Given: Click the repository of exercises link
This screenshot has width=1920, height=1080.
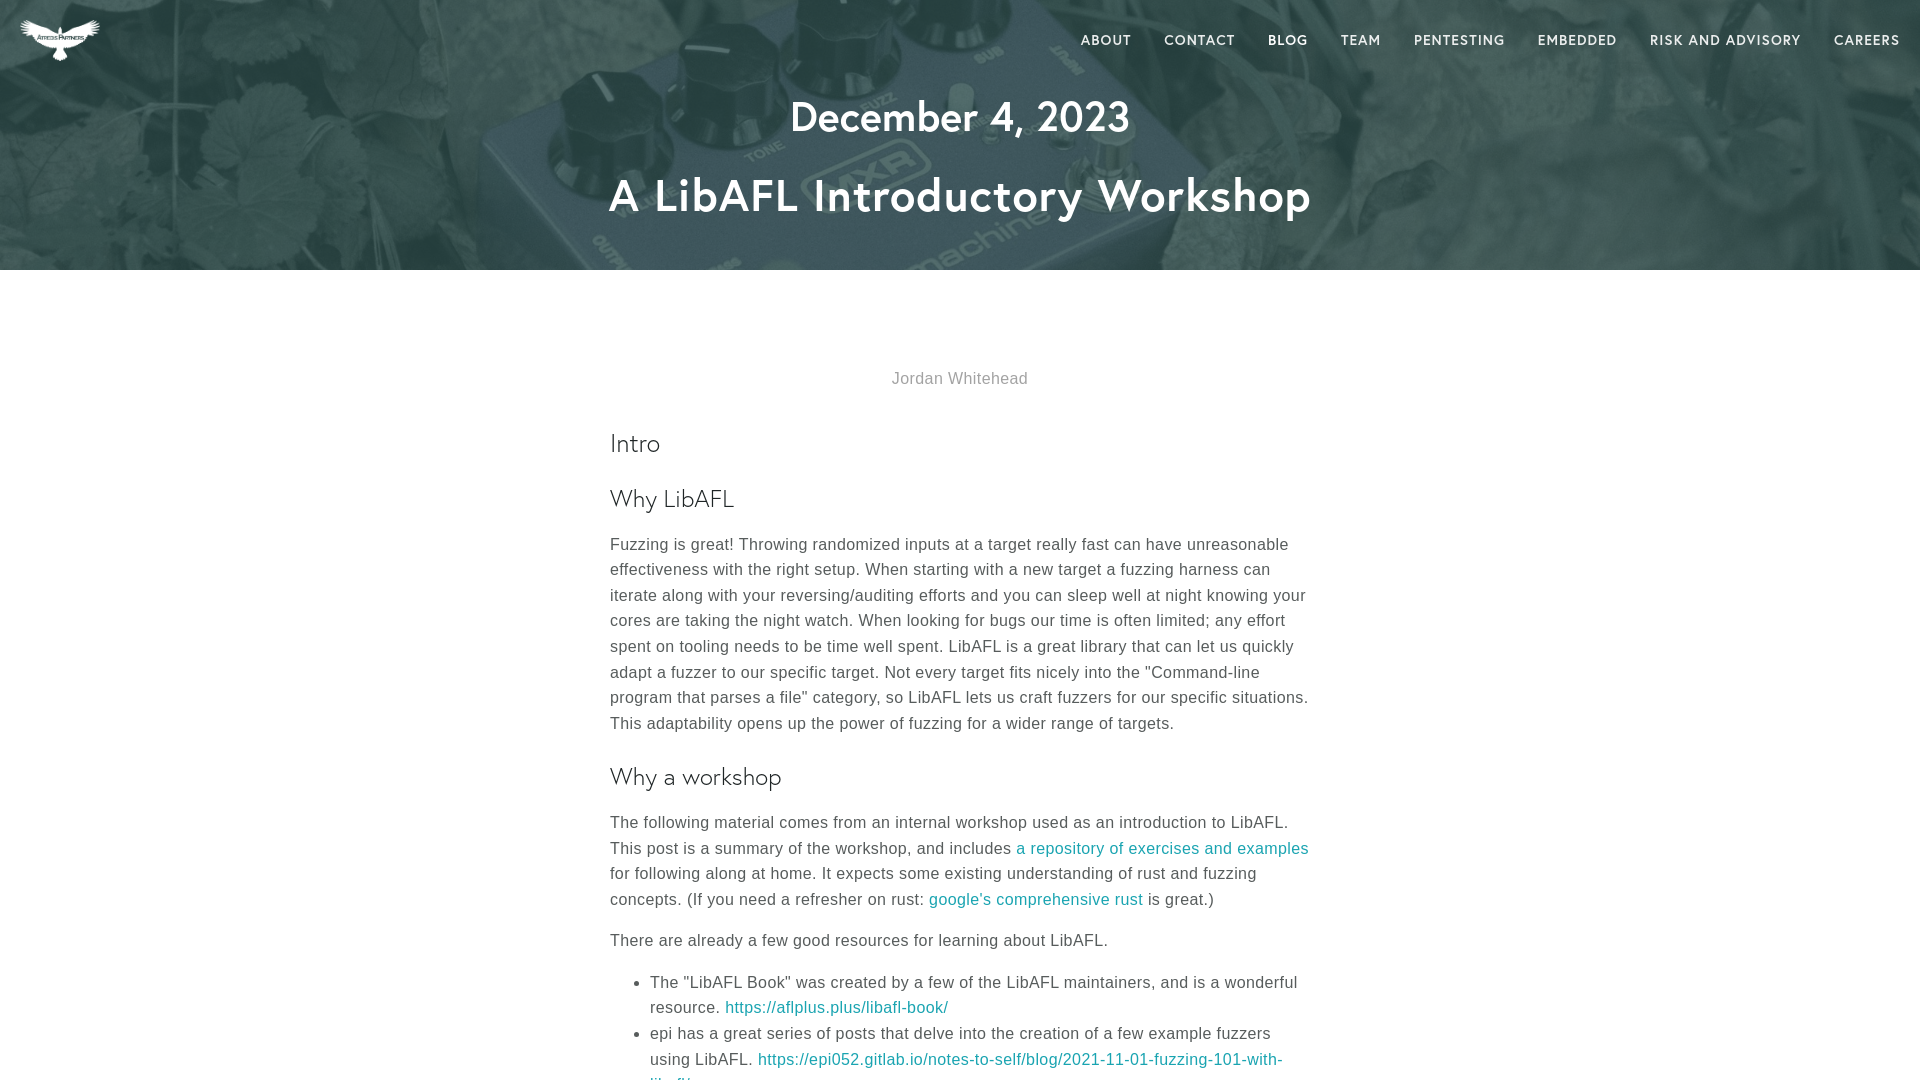Looking at the screenshot, I should [x=1160, y=848].
